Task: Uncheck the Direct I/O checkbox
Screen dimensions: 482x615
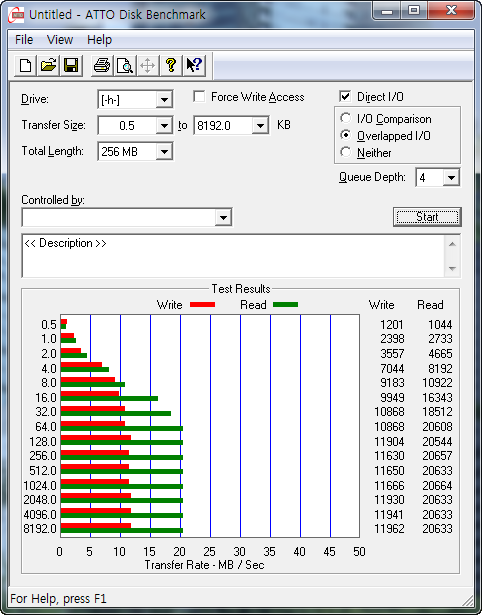Action: 345,96
